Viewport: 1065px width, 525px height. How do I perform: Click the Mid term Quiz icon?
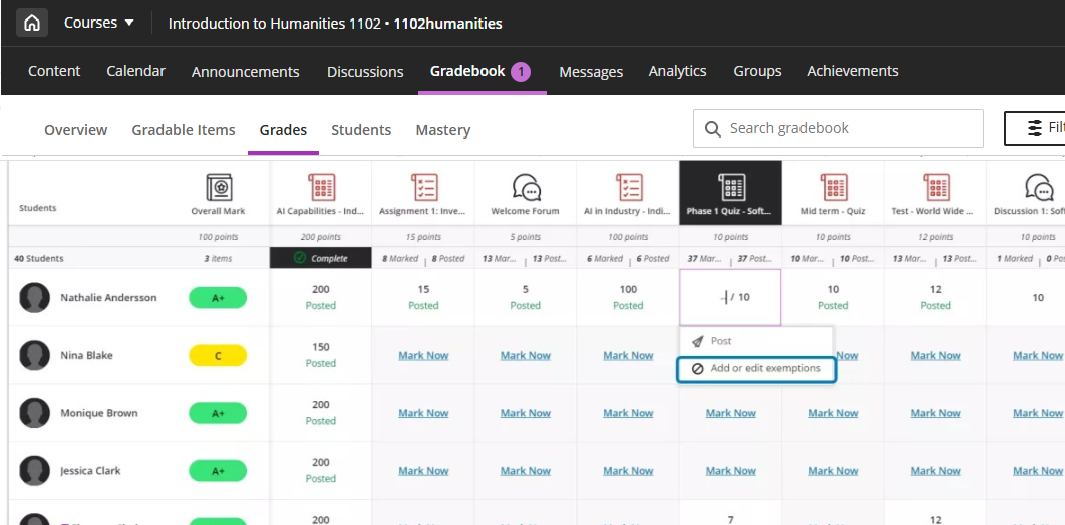click(x=833, y=187)
